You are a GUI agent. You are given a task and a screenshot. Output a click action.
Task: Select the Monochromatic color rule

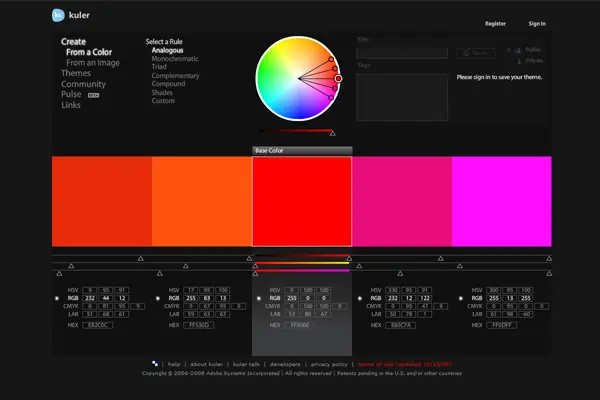point(174,58)
